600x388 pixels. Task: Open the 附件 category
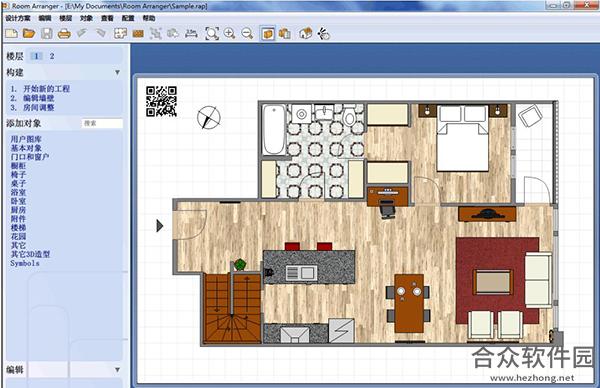[x=18, y=218]
